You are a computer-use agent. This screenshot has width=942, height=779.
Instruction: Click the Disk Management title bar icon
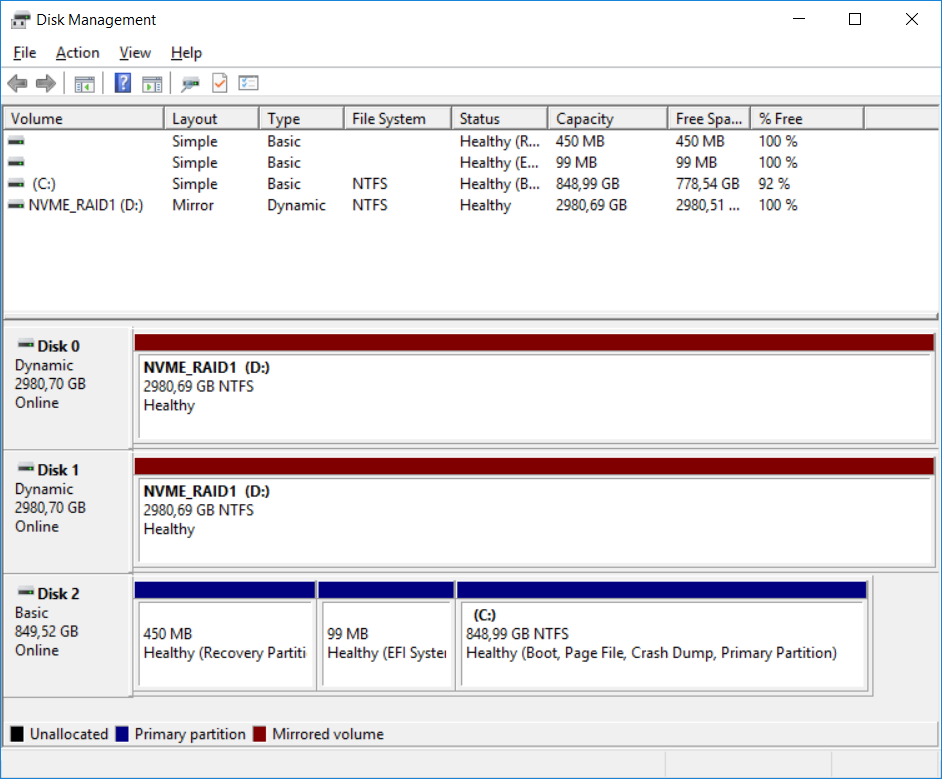20,20
